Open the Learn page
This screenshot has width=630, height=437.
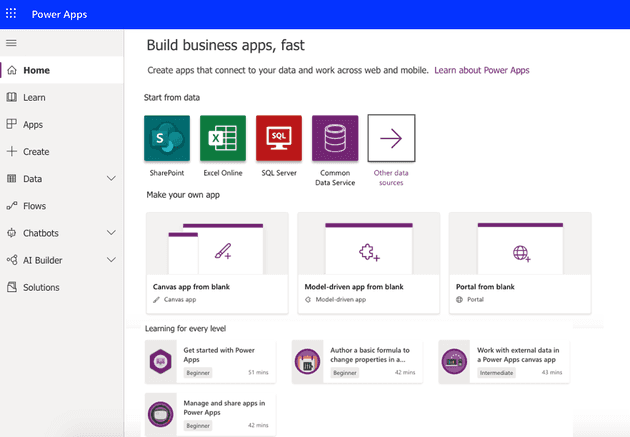pyautogui.click(x=62, y=97)
